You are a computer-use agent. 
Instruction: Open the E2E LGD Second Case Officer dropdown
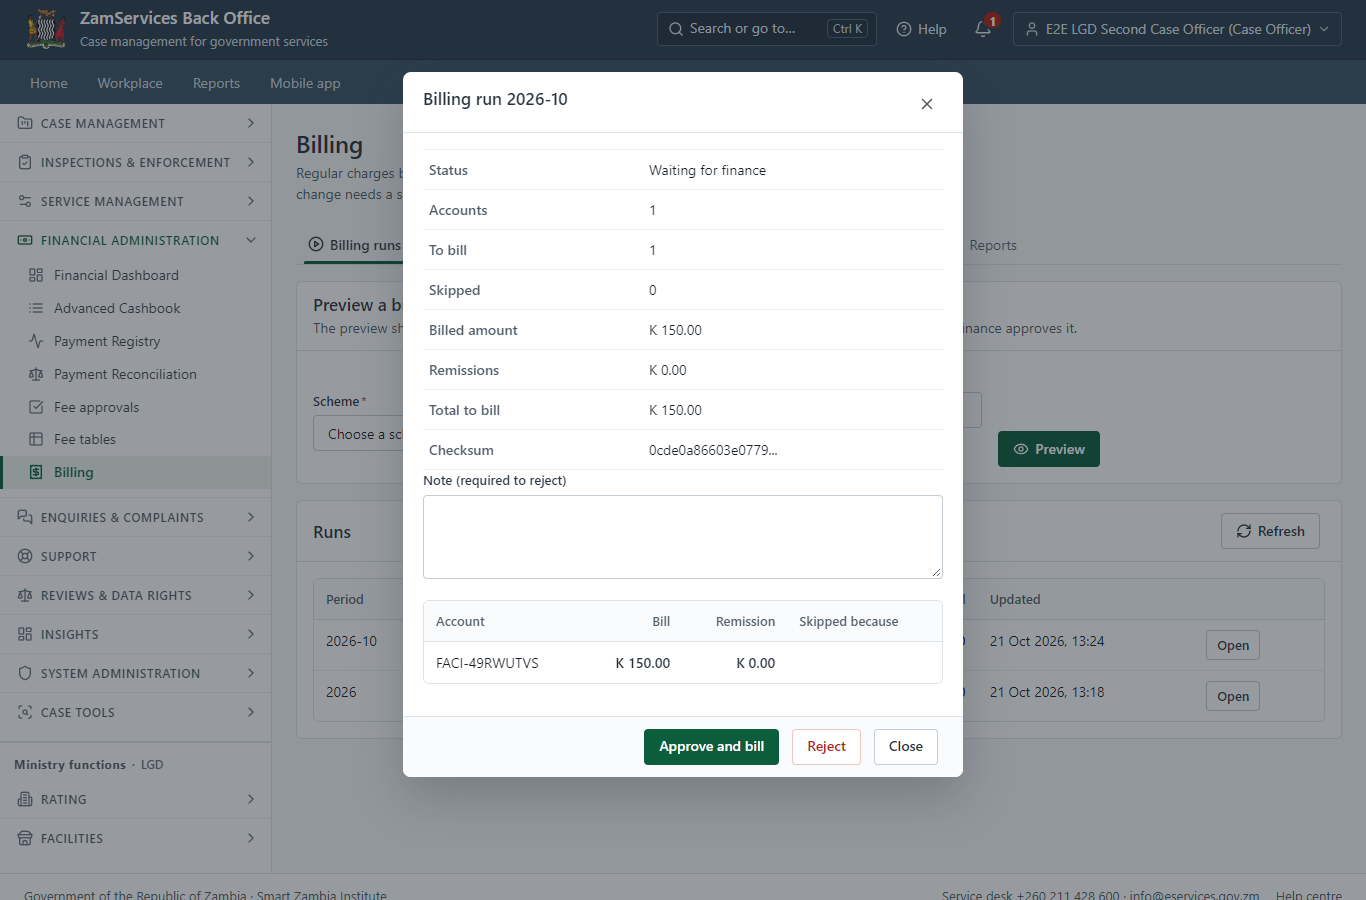click(1177, 29)
